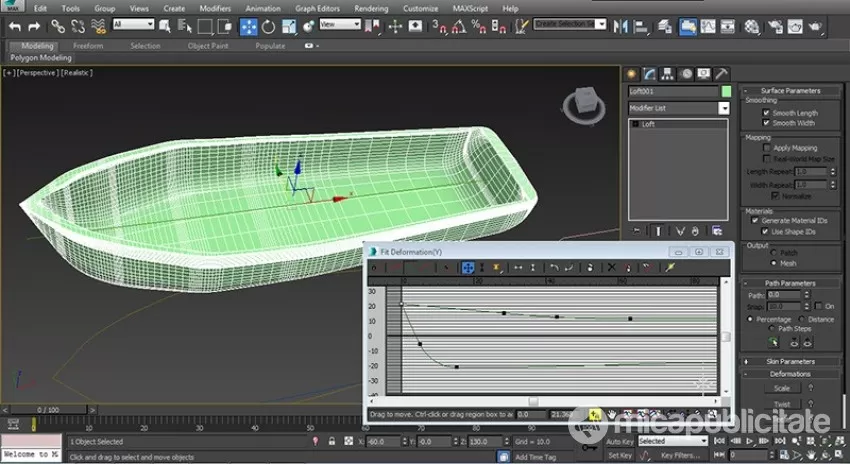The height and width of the screenshot is (464, 850).
Task: Undo the last action in main toolbar
Action: tap(15, 26)
